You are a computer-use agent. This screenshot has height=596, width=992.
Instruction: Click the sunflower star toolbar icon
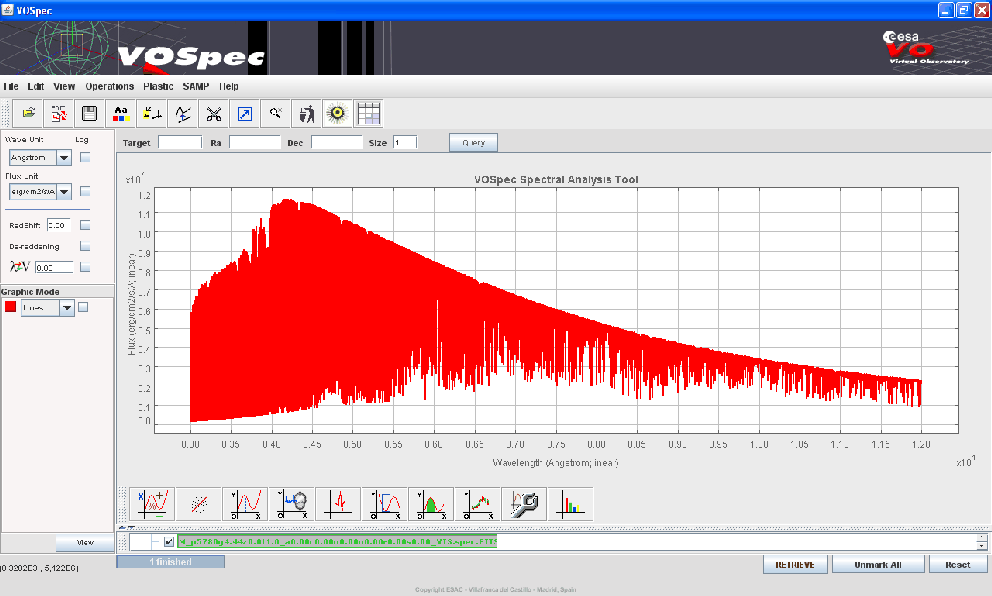pyautogui.click(x=338, y=113)
